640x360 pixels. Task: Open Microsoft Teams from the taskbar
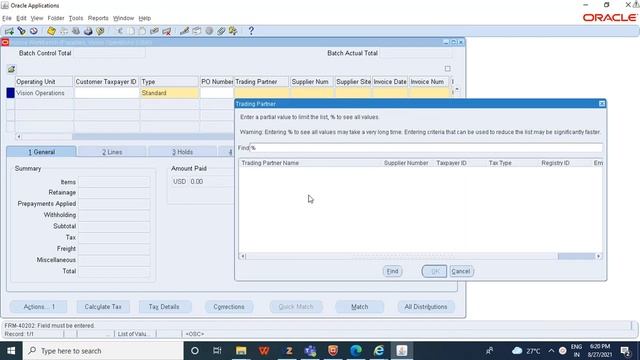click(310, 351)
